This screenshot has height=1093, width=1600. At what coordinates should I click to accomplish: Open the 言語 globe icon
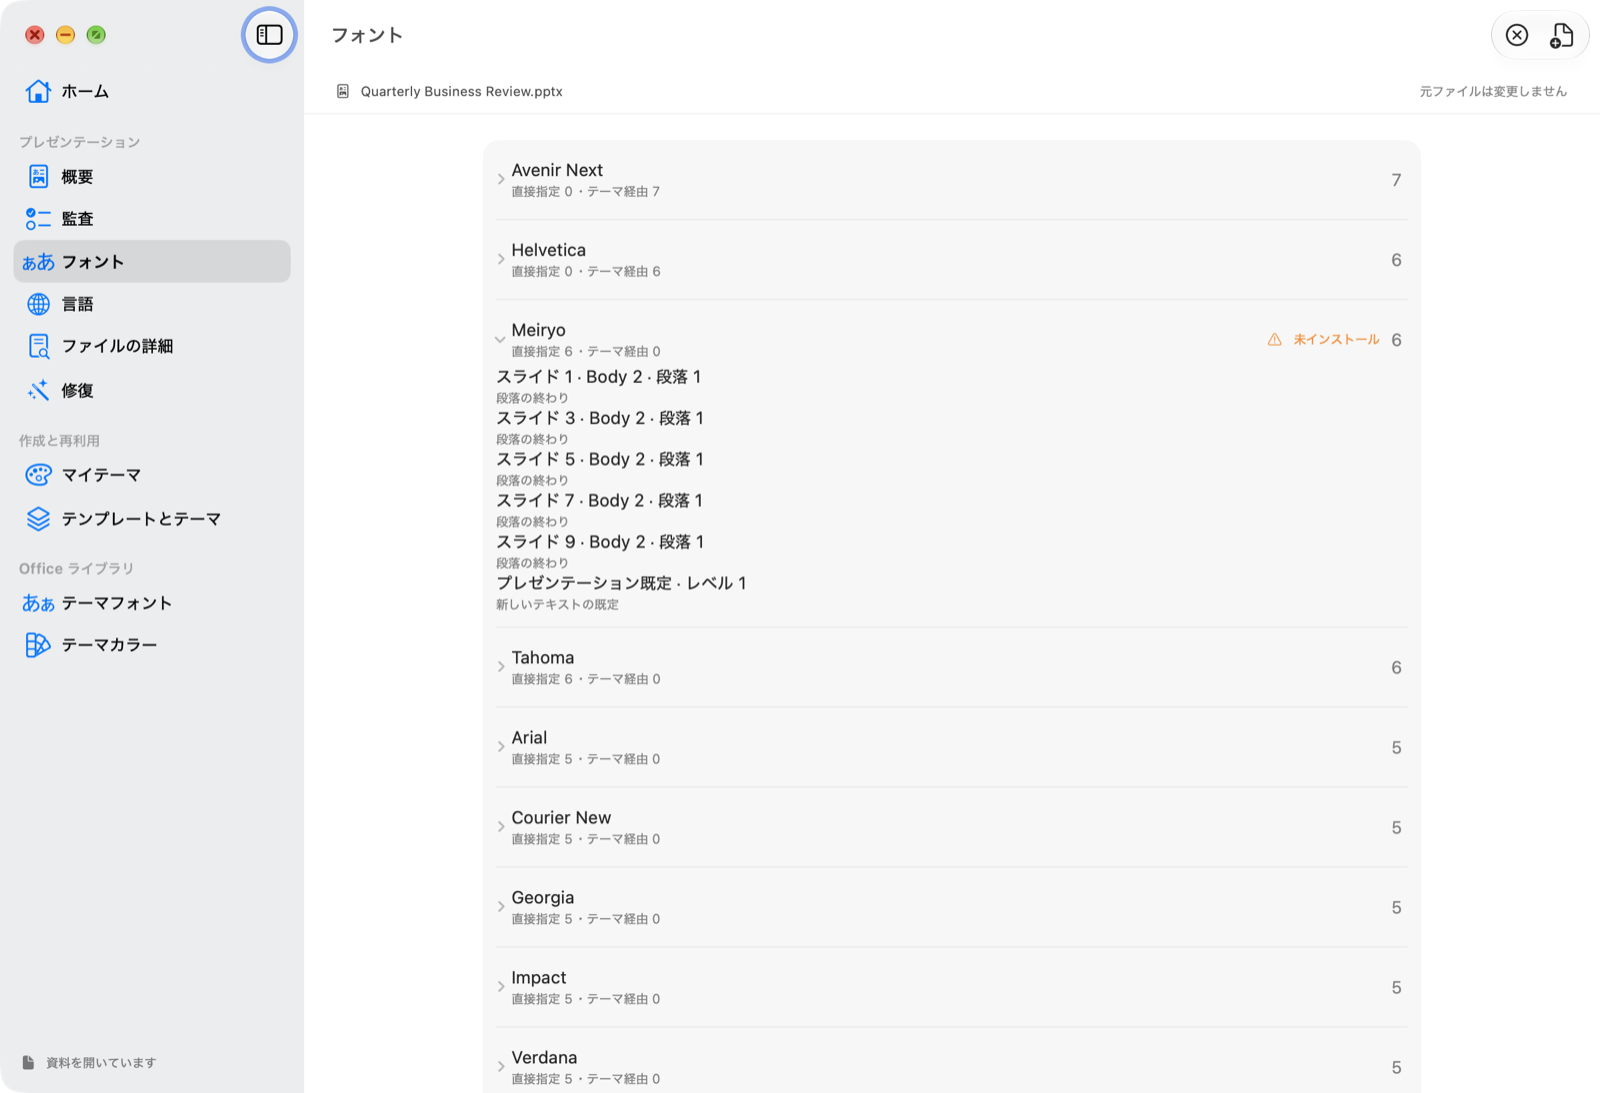(x=38, y=304)
